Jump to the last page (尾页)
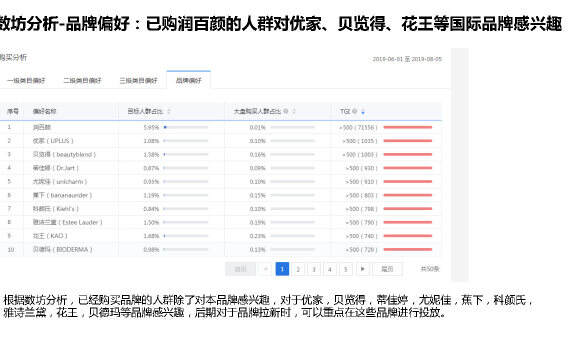570x360 pixels. click(x=388, y=269)
